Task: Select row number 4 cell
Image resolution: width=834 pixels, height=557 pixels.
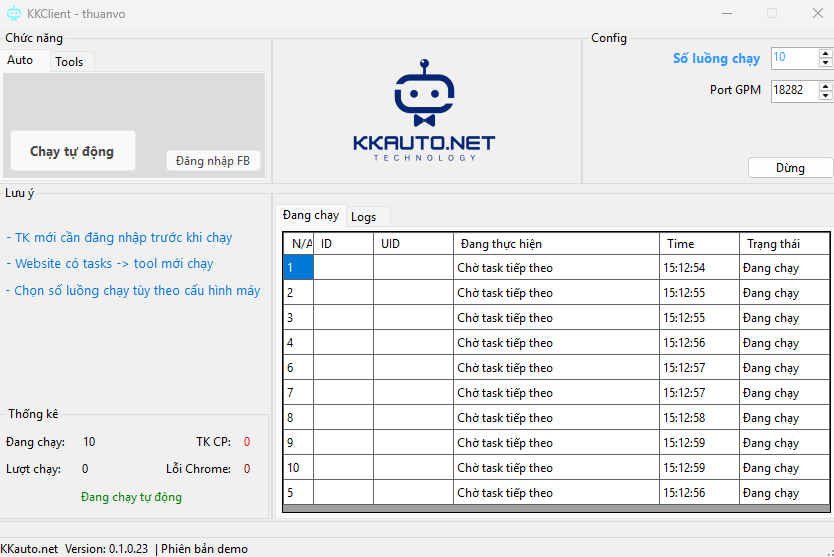Action: click(x=298, y=343)
